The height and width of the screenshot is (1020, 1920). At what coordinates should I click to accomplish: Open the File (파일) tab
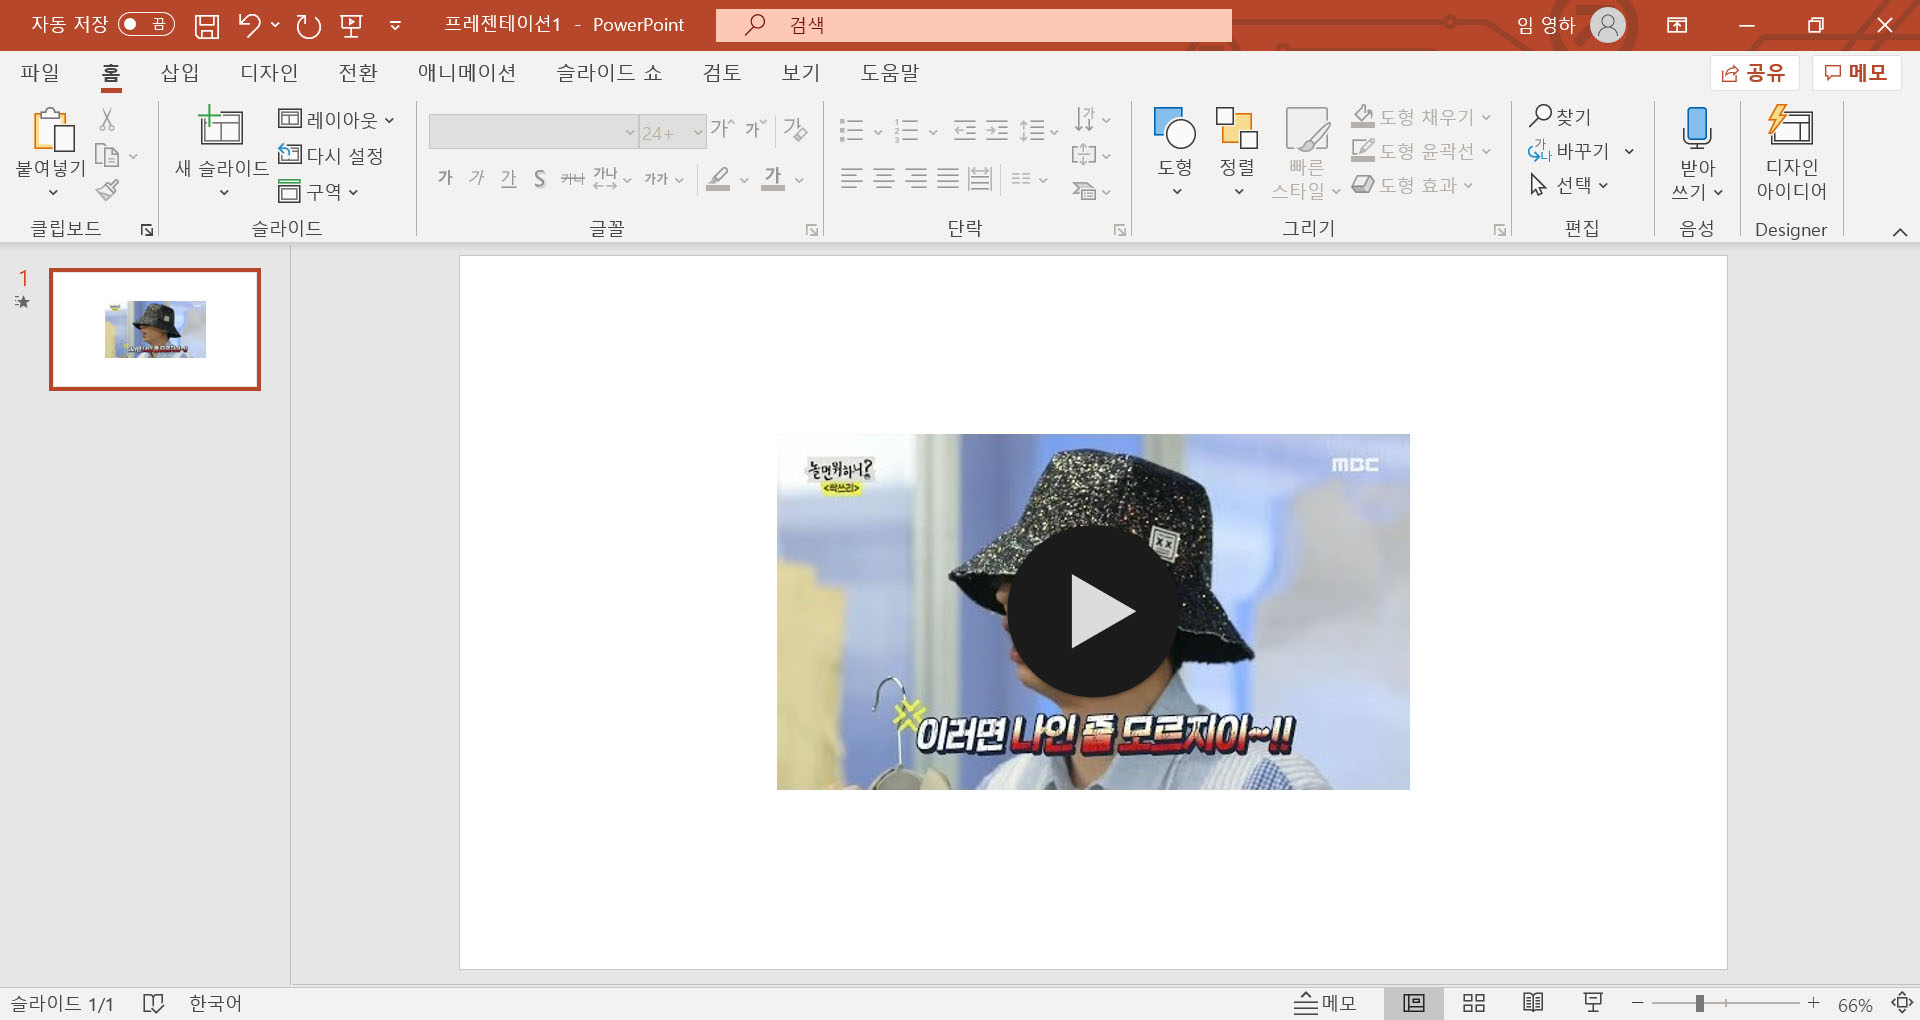click(40, 72)
